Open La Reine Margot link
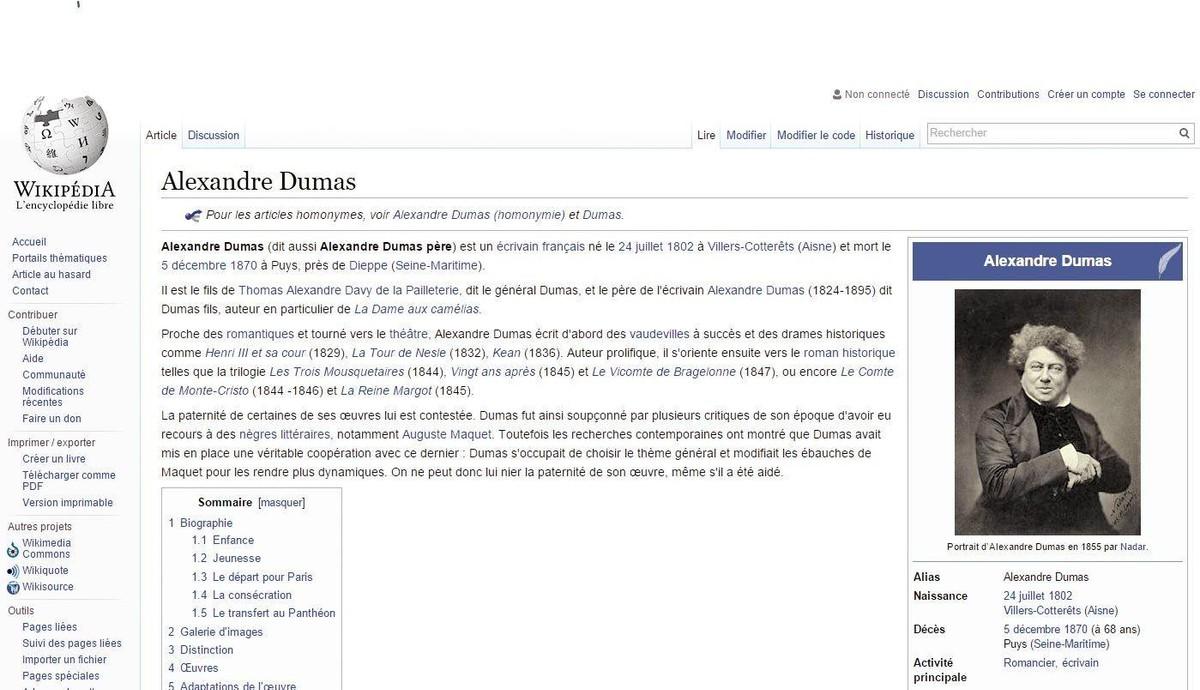1200x690 pixels. pyautogui.click(x=386, y=391)
